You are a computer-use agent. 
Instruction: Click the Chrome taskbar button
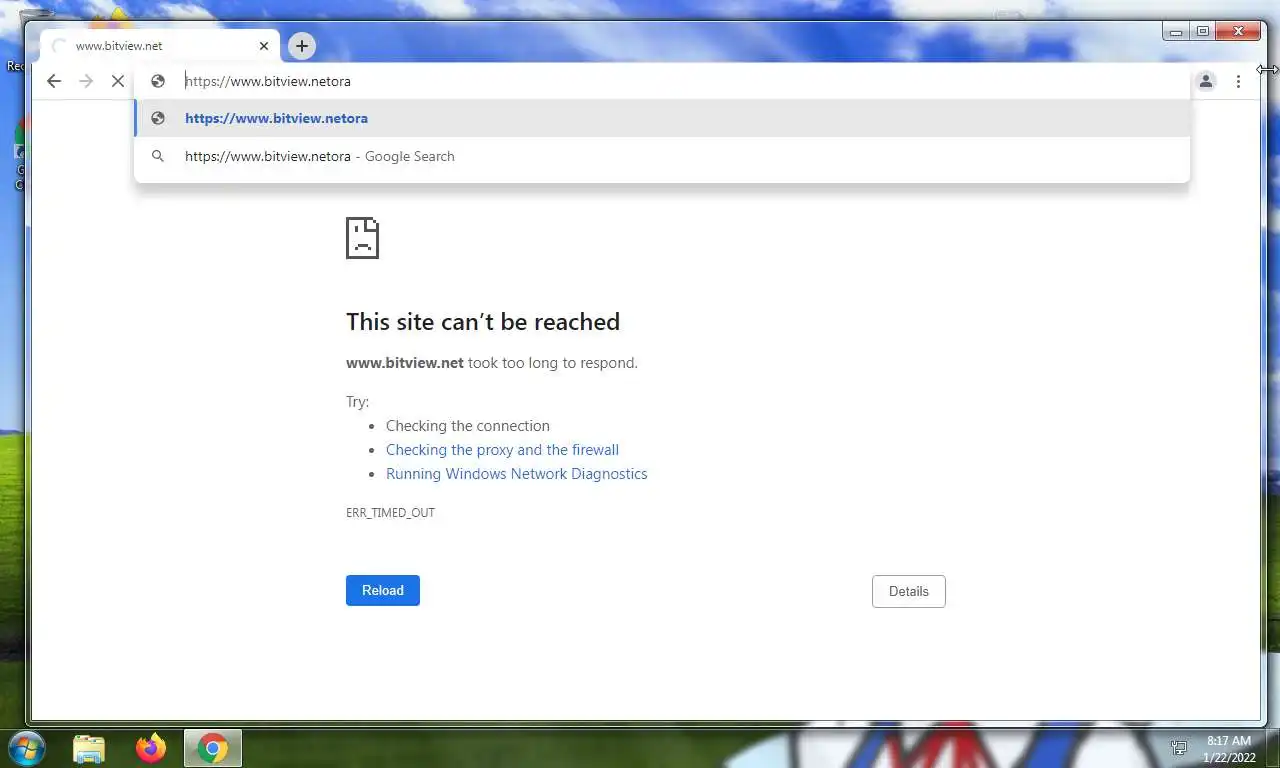(212, 748)
